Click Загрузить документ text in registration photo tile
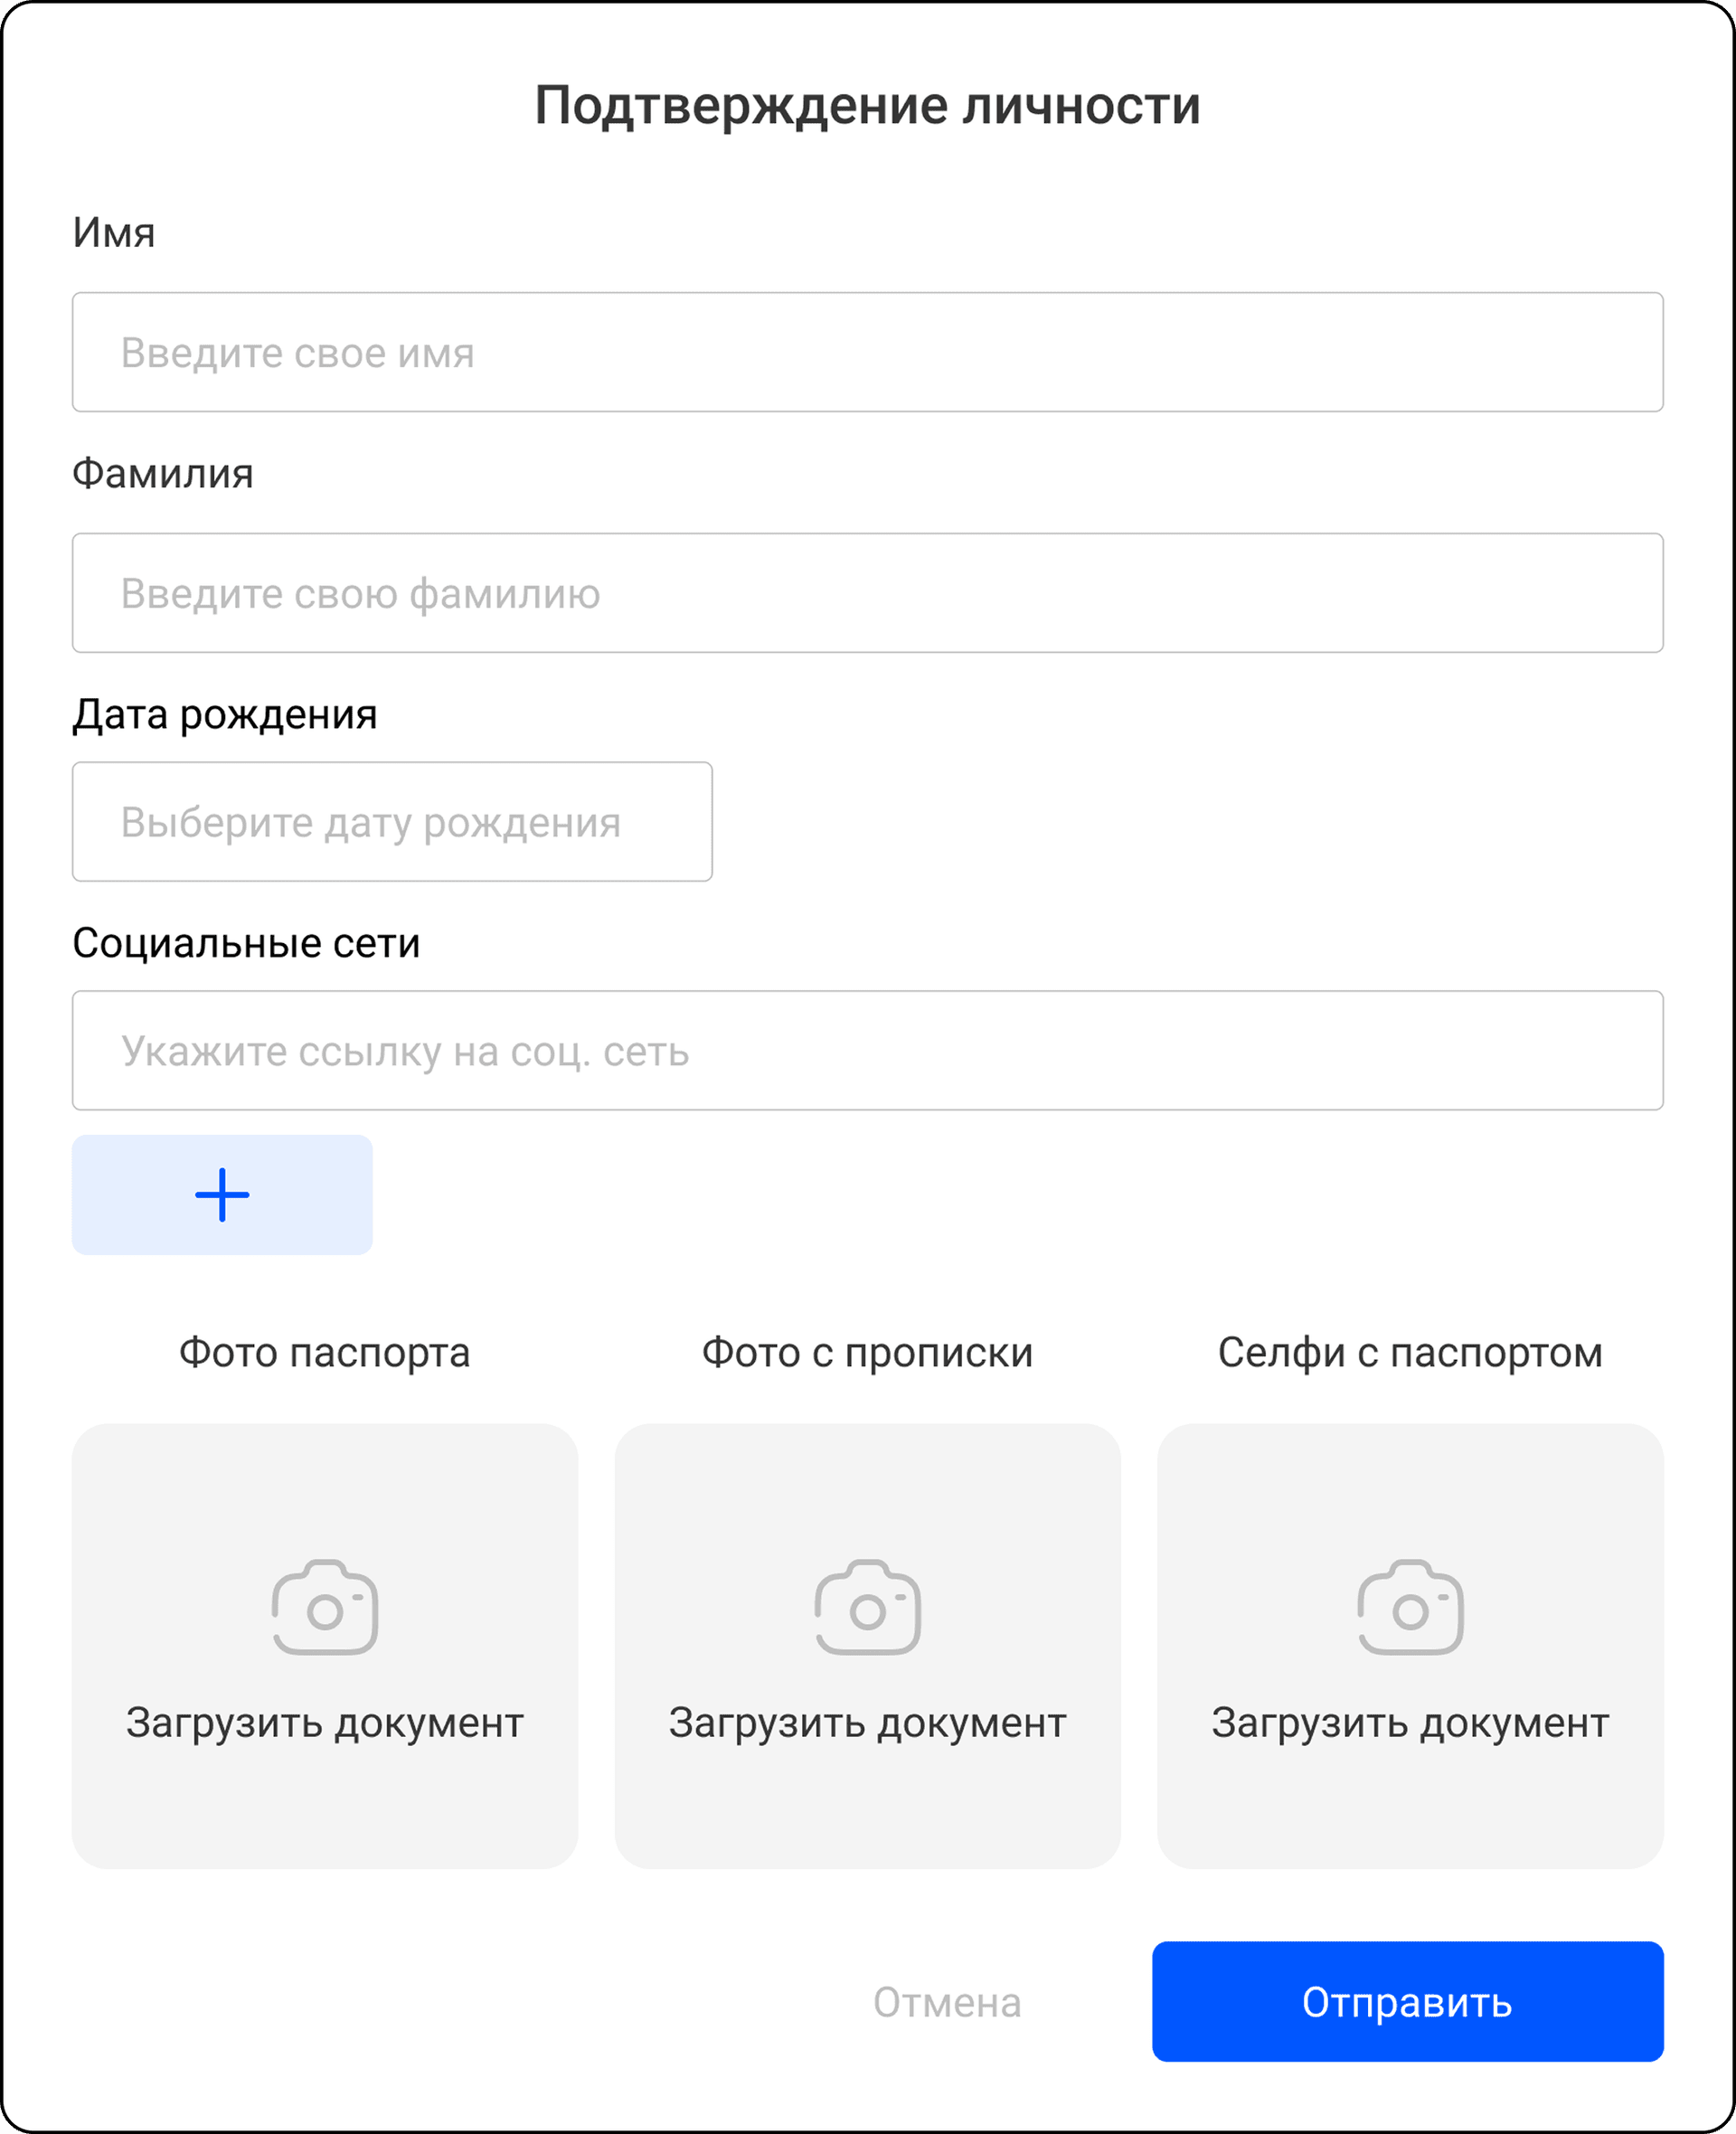This screenshot has height=2134, width=1736. click(867, 1723)
